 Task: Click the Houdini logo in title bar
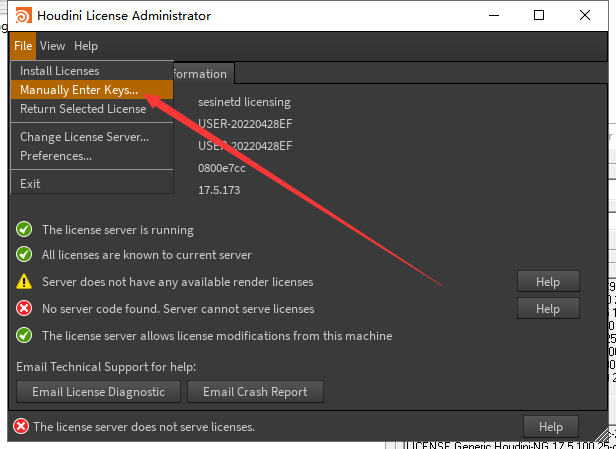20,16
